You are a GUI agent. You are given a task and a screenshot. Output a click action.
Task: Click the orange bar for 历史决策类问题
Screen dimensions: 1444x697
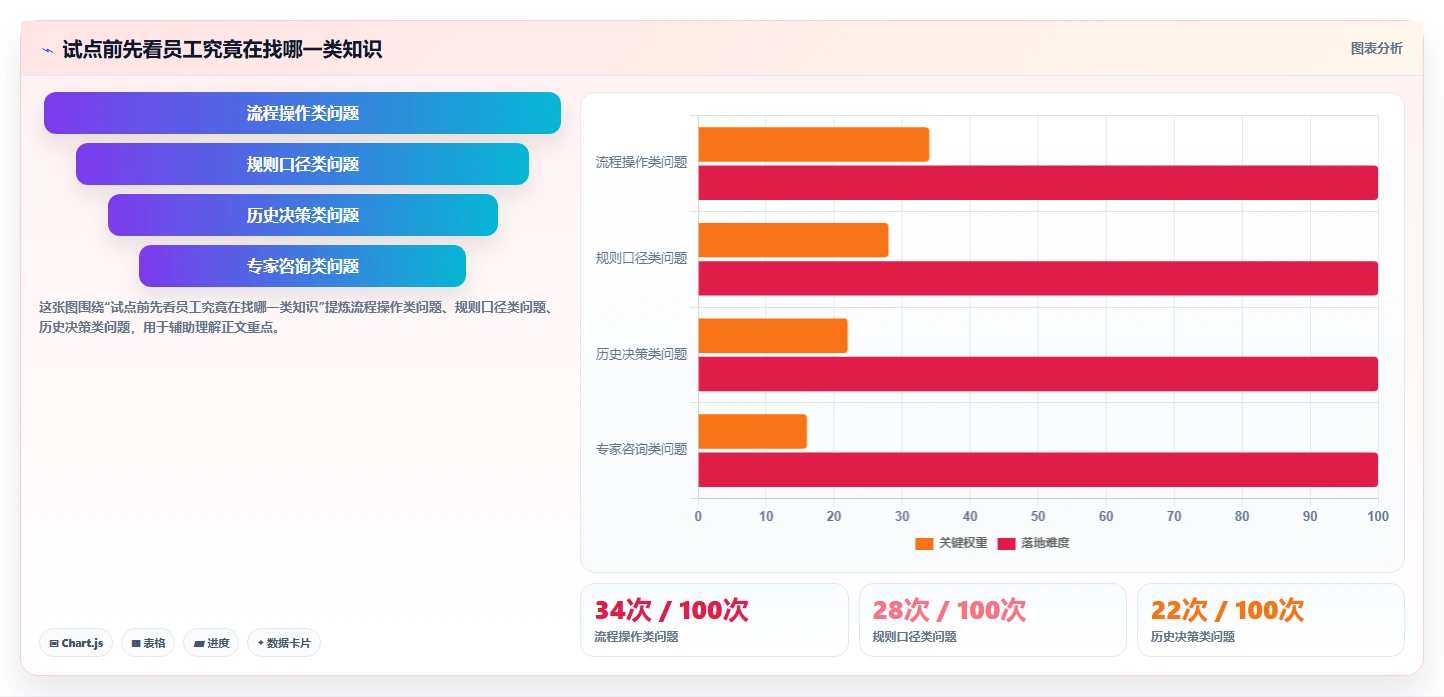772,335
